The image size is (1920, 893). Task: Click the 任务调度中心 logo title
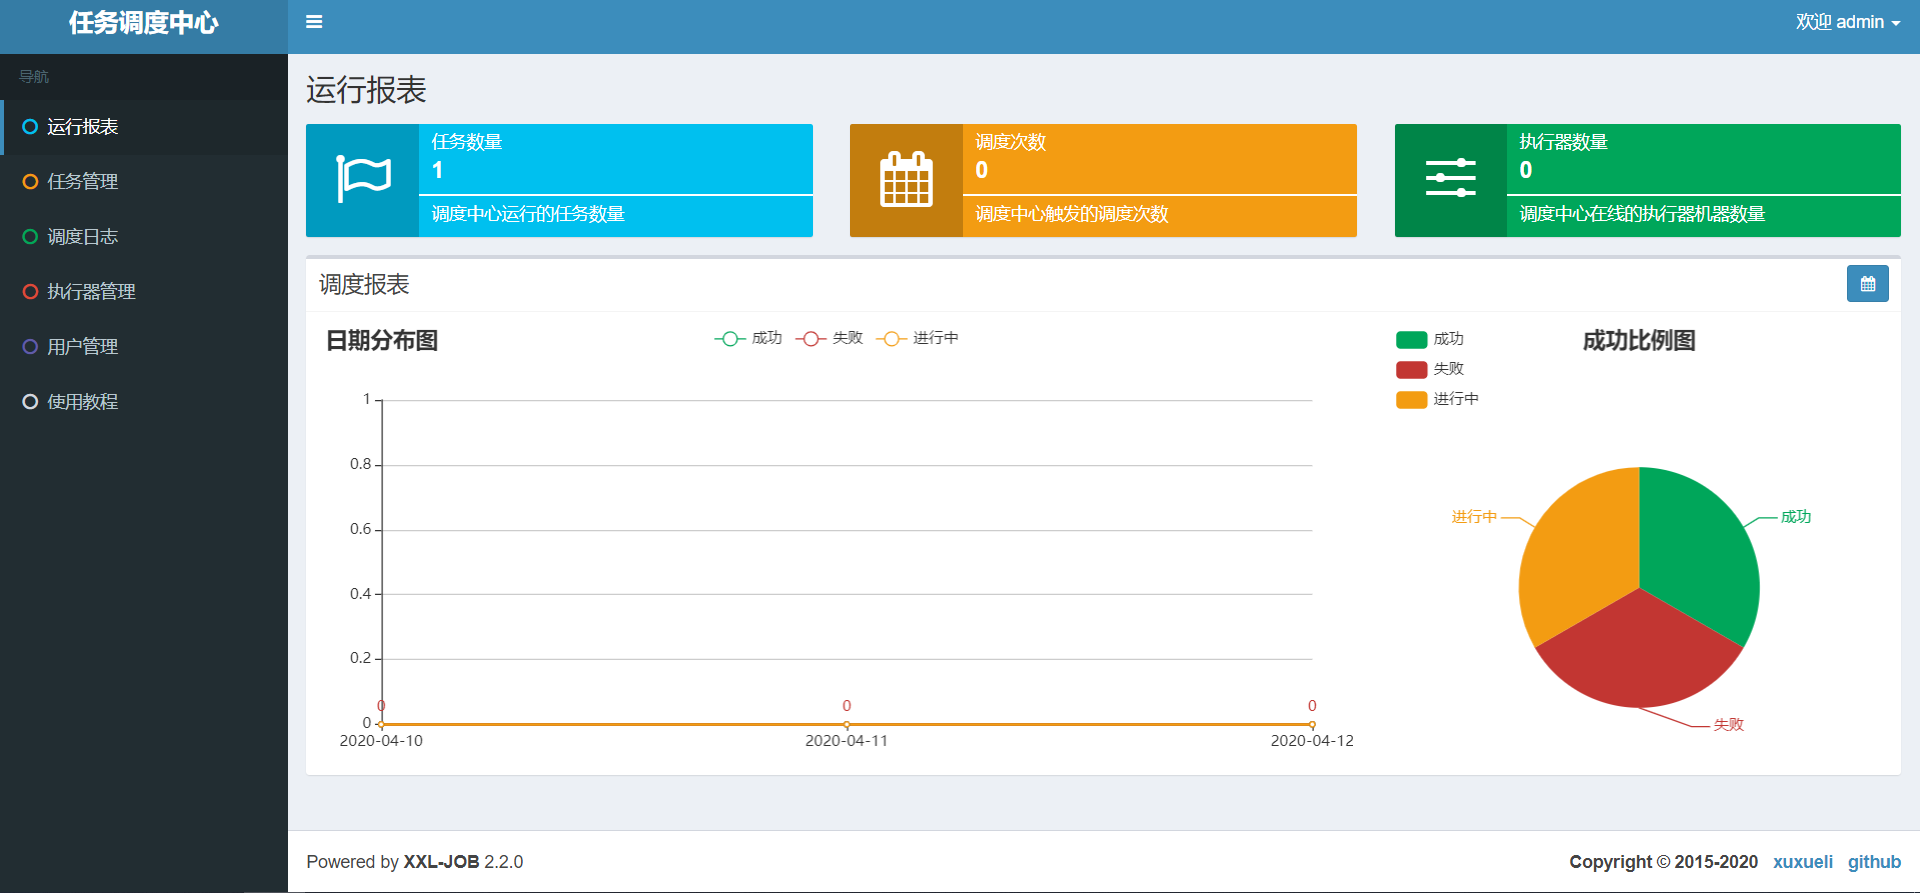click(144, 23)
